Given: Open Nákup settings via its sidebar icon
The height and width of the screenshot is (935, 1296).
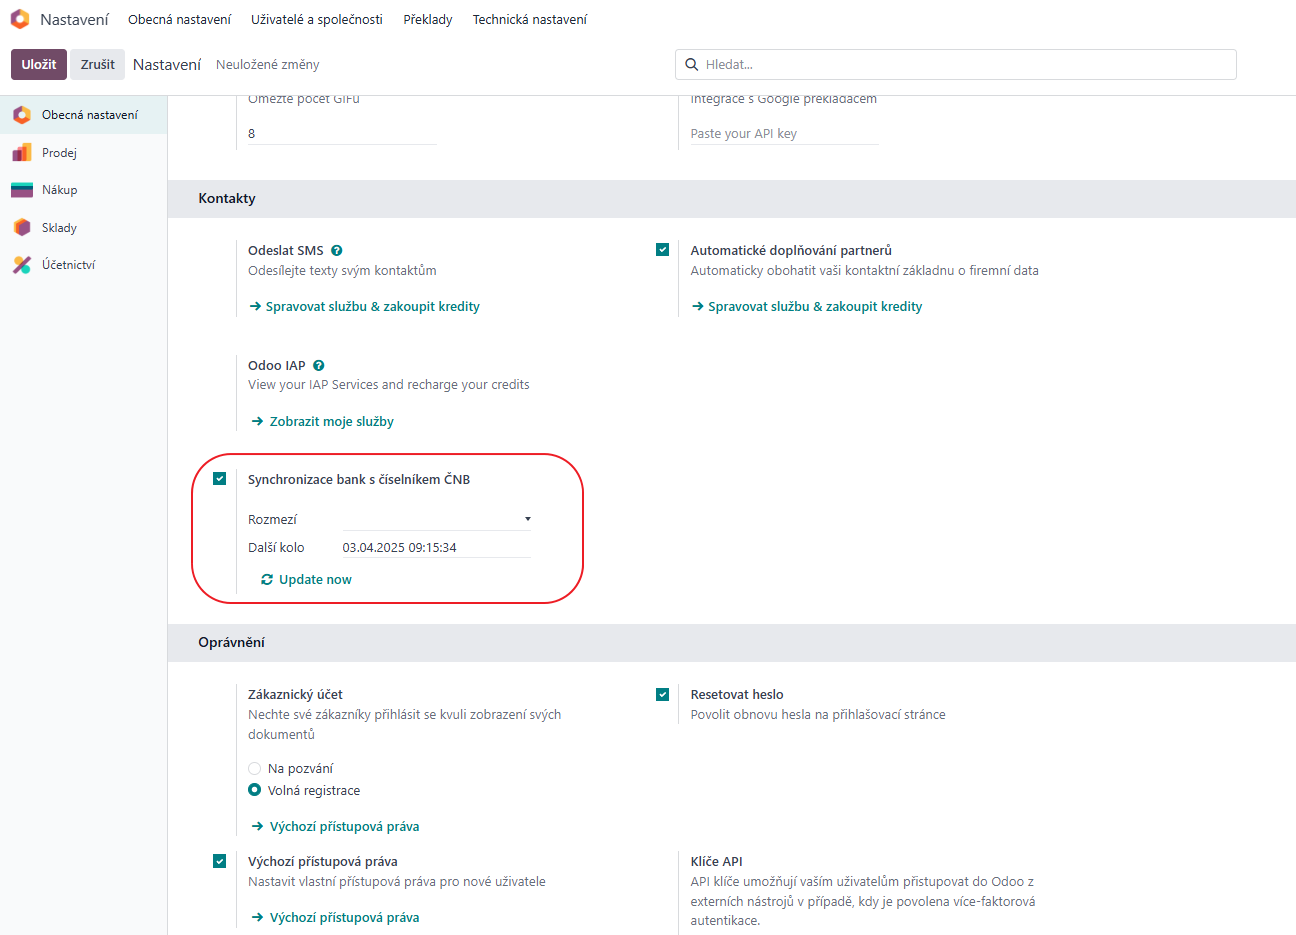Looking at the screenshot, I should pos(22,190).
